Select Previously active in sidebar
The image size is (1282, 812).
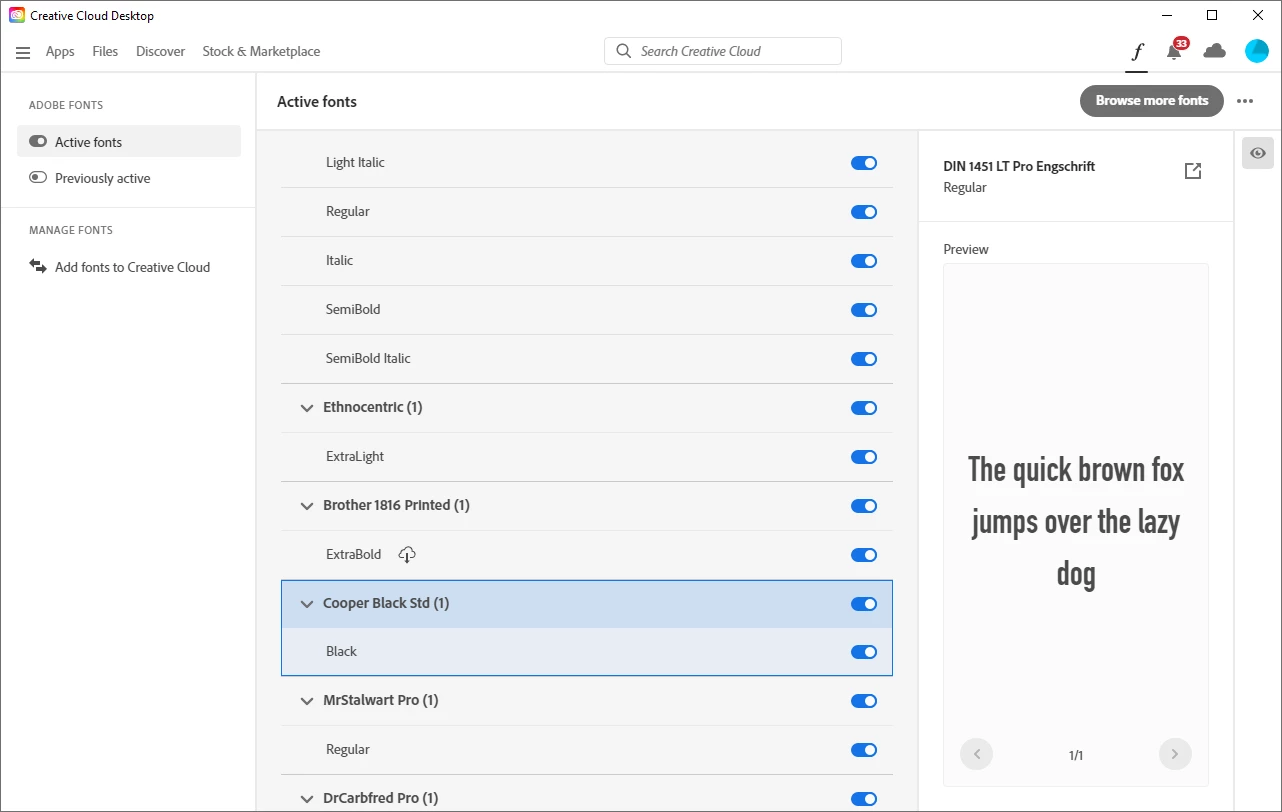point(129,178)
